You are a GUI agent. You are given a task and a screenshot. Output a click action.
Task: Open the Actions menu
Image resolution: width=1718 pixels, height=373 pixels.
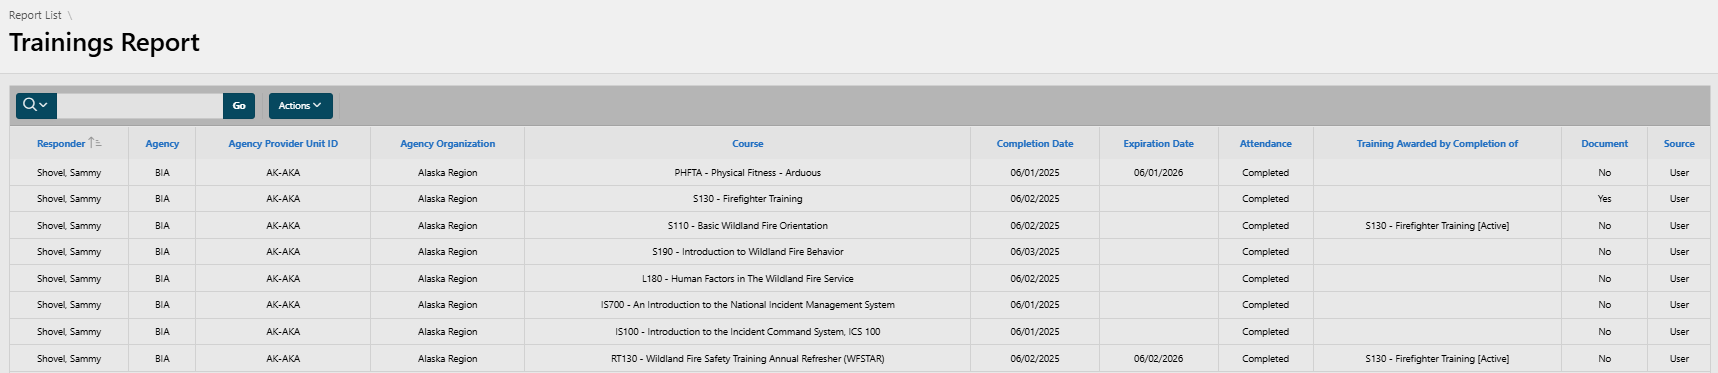(300, 105)
